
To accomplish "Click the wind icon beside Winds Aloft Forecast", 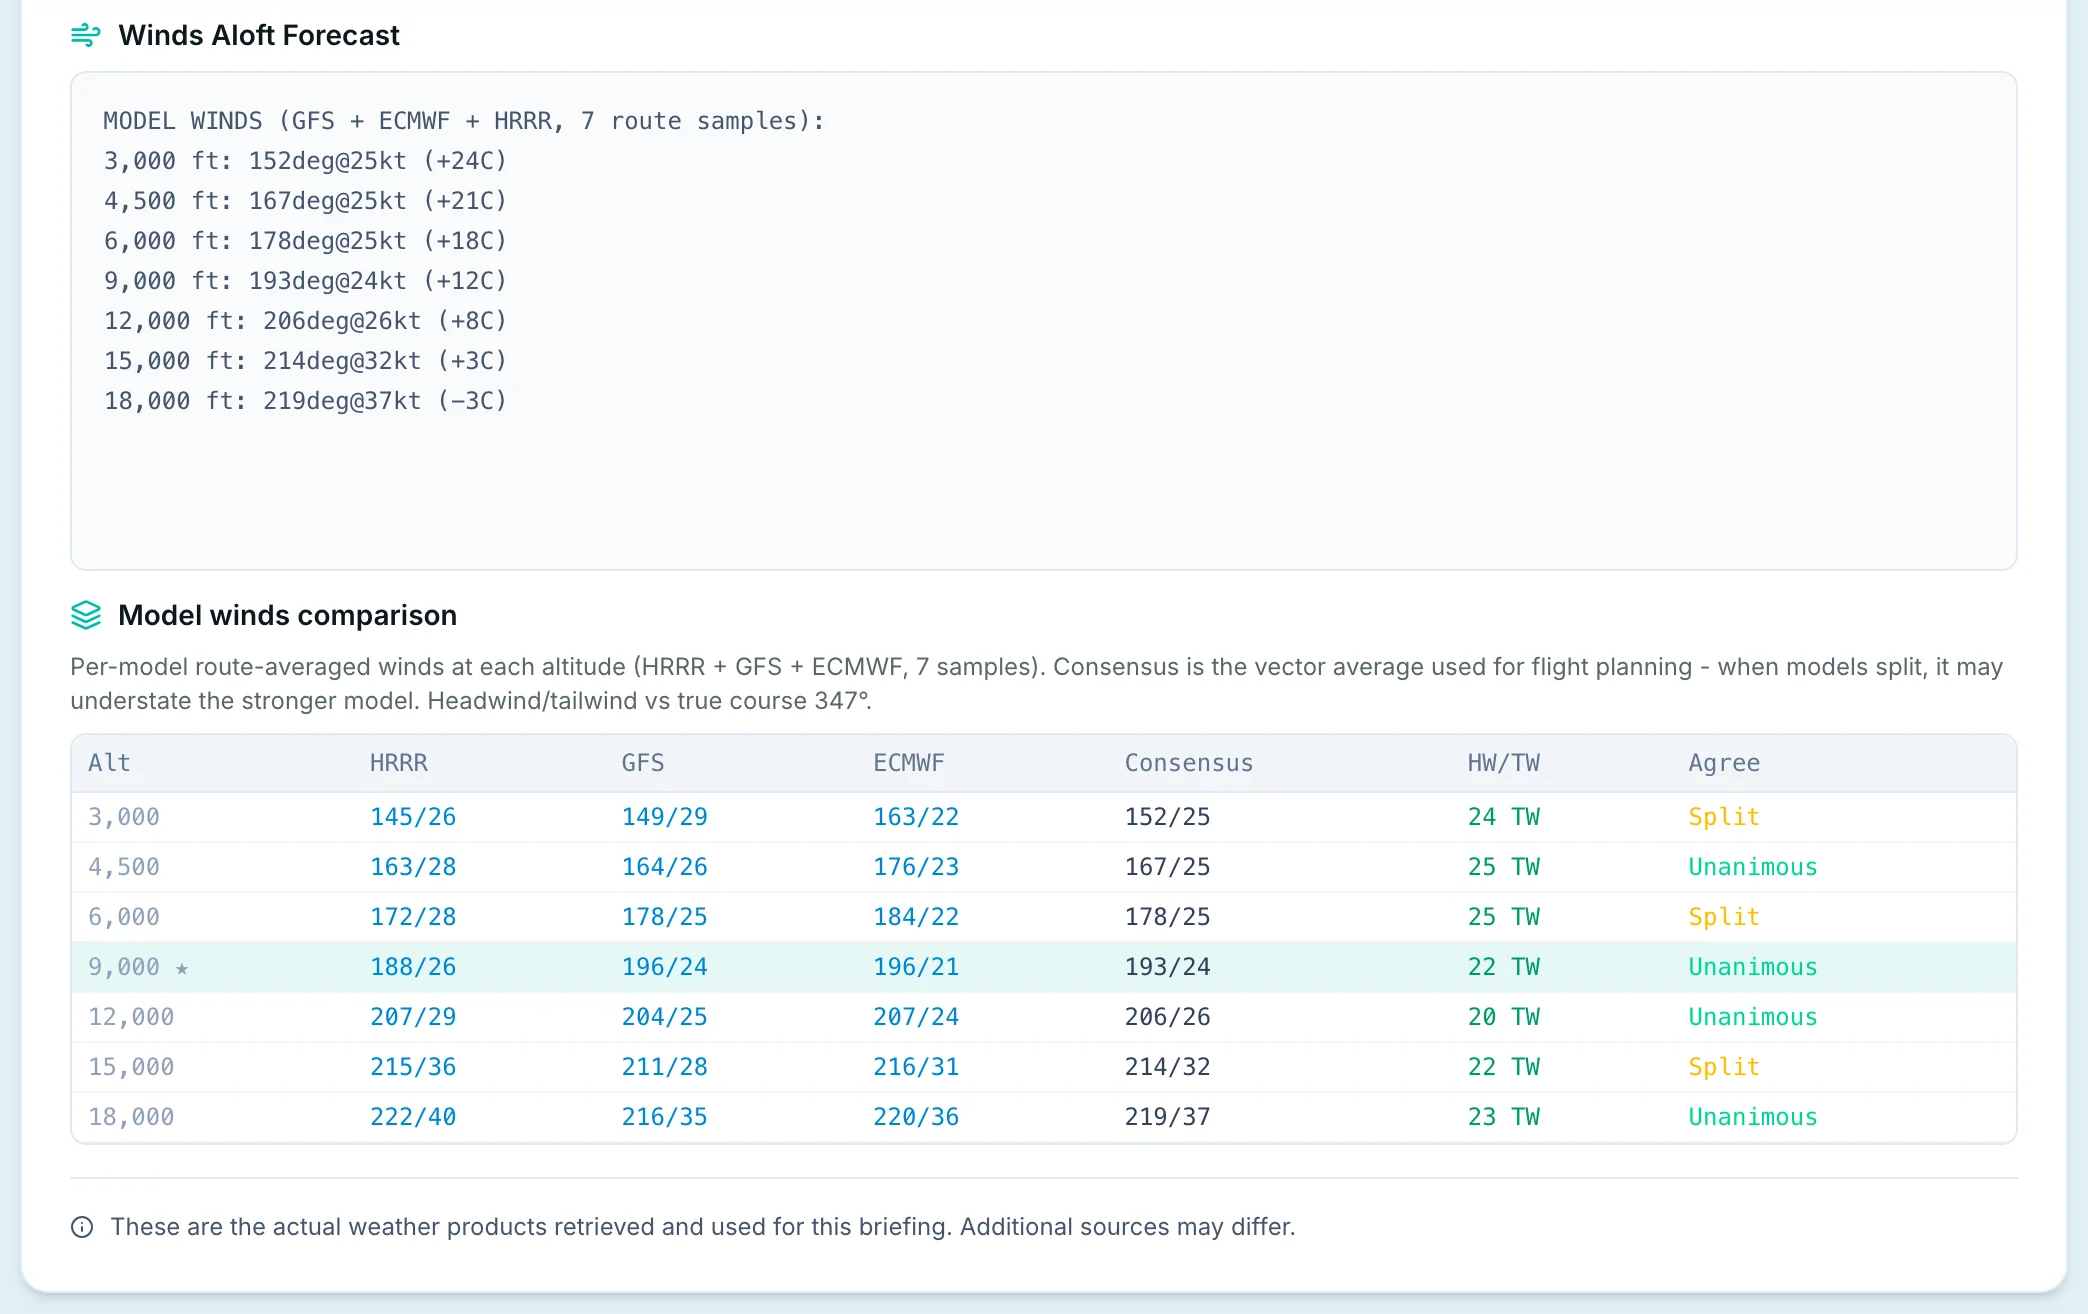I will point(86,35).
